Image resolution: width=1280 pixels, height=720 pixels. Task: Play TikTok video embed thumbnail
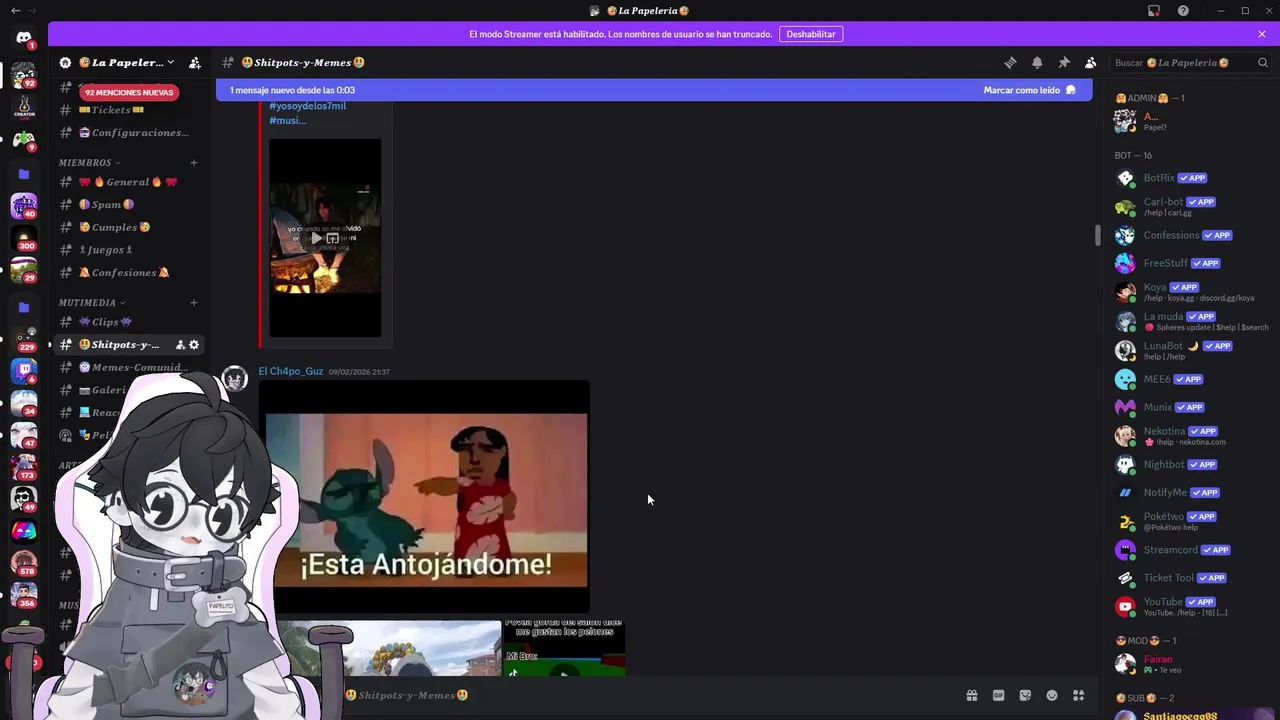coord(325,238)
